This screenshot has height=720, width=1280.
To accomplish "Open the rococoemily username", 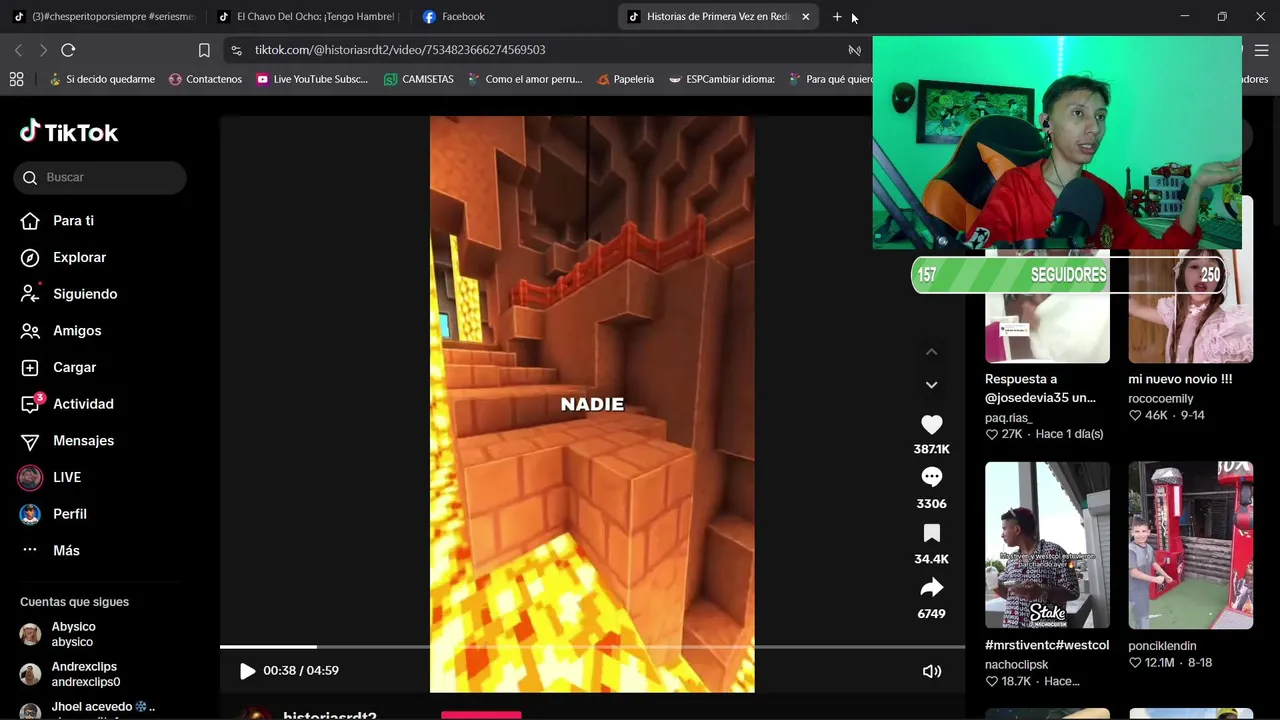I will pos(1160,398).
